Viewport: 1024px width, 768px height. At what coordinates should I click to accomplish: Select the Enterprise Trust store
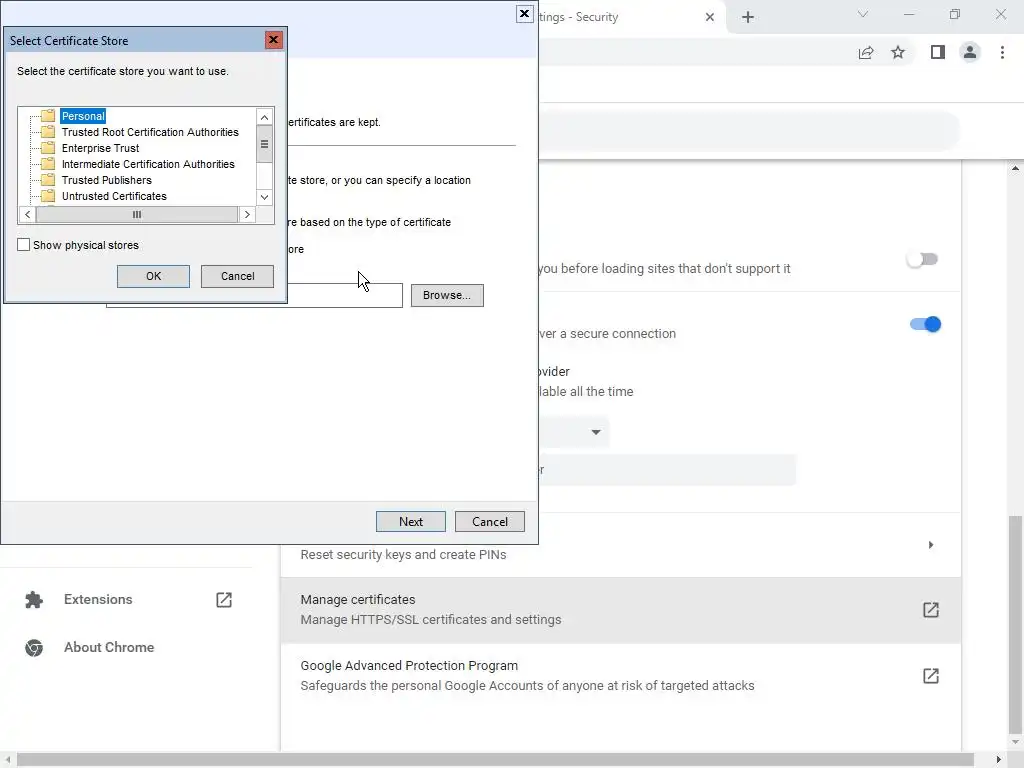(x=100, y=148)
